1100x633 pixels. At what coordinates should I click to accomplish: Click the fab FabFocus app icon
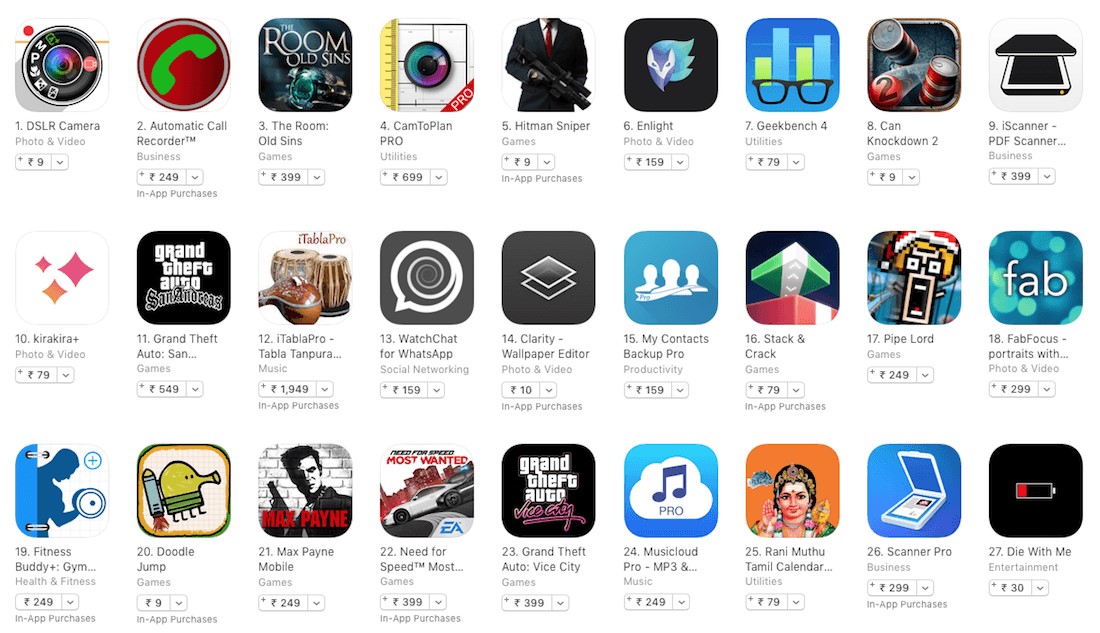1035,278
